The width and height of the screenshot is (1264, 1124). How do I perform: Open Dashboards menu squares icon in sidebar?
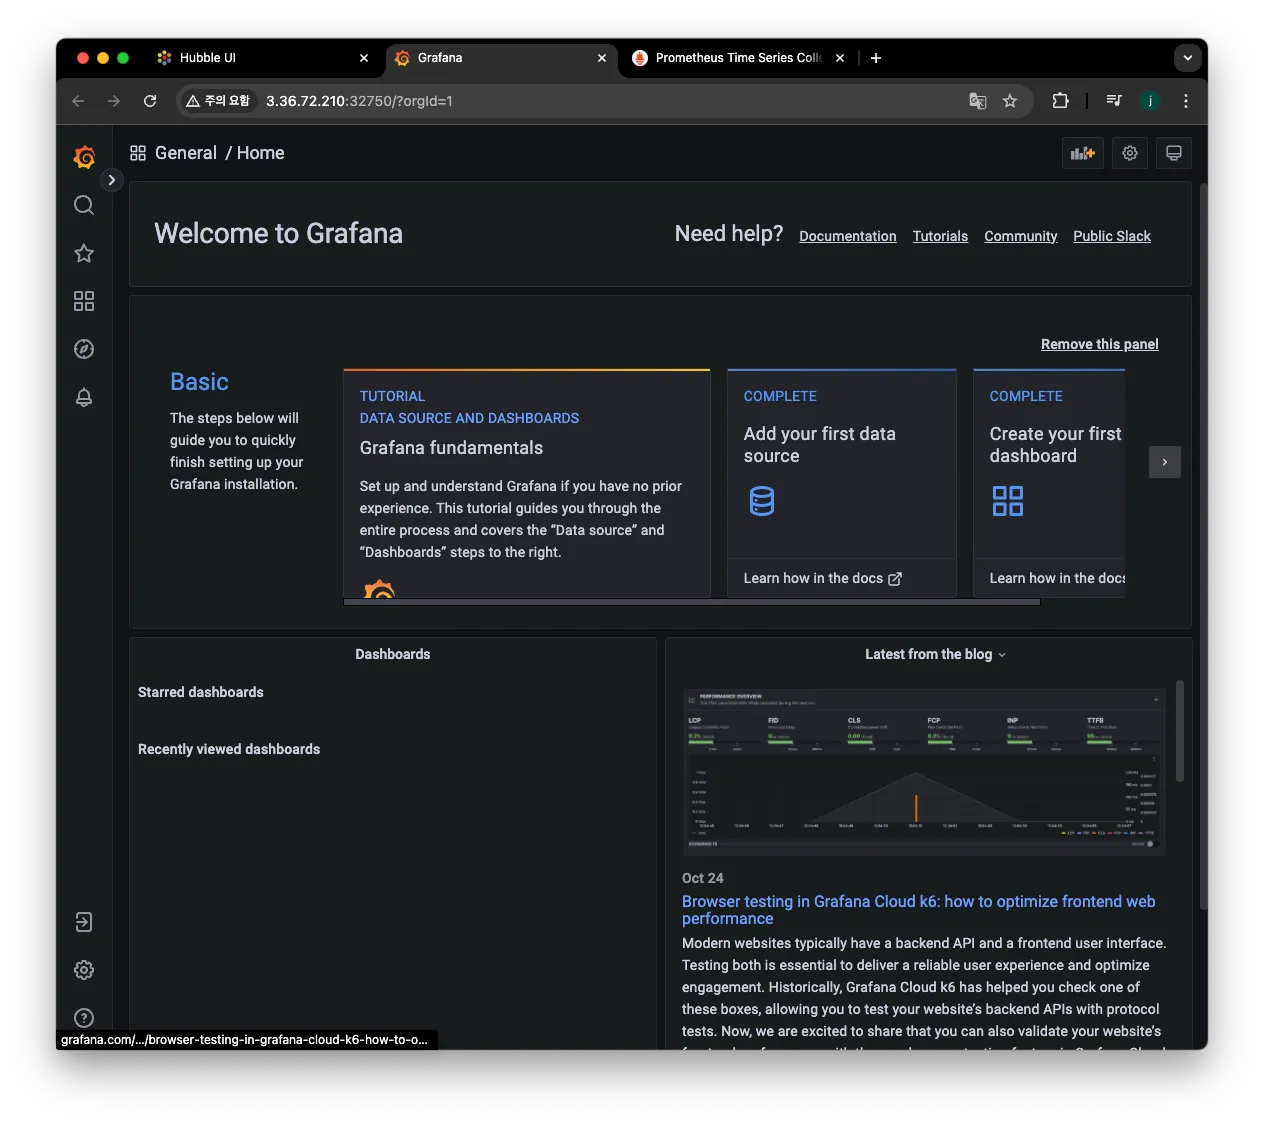click(84, 301)
